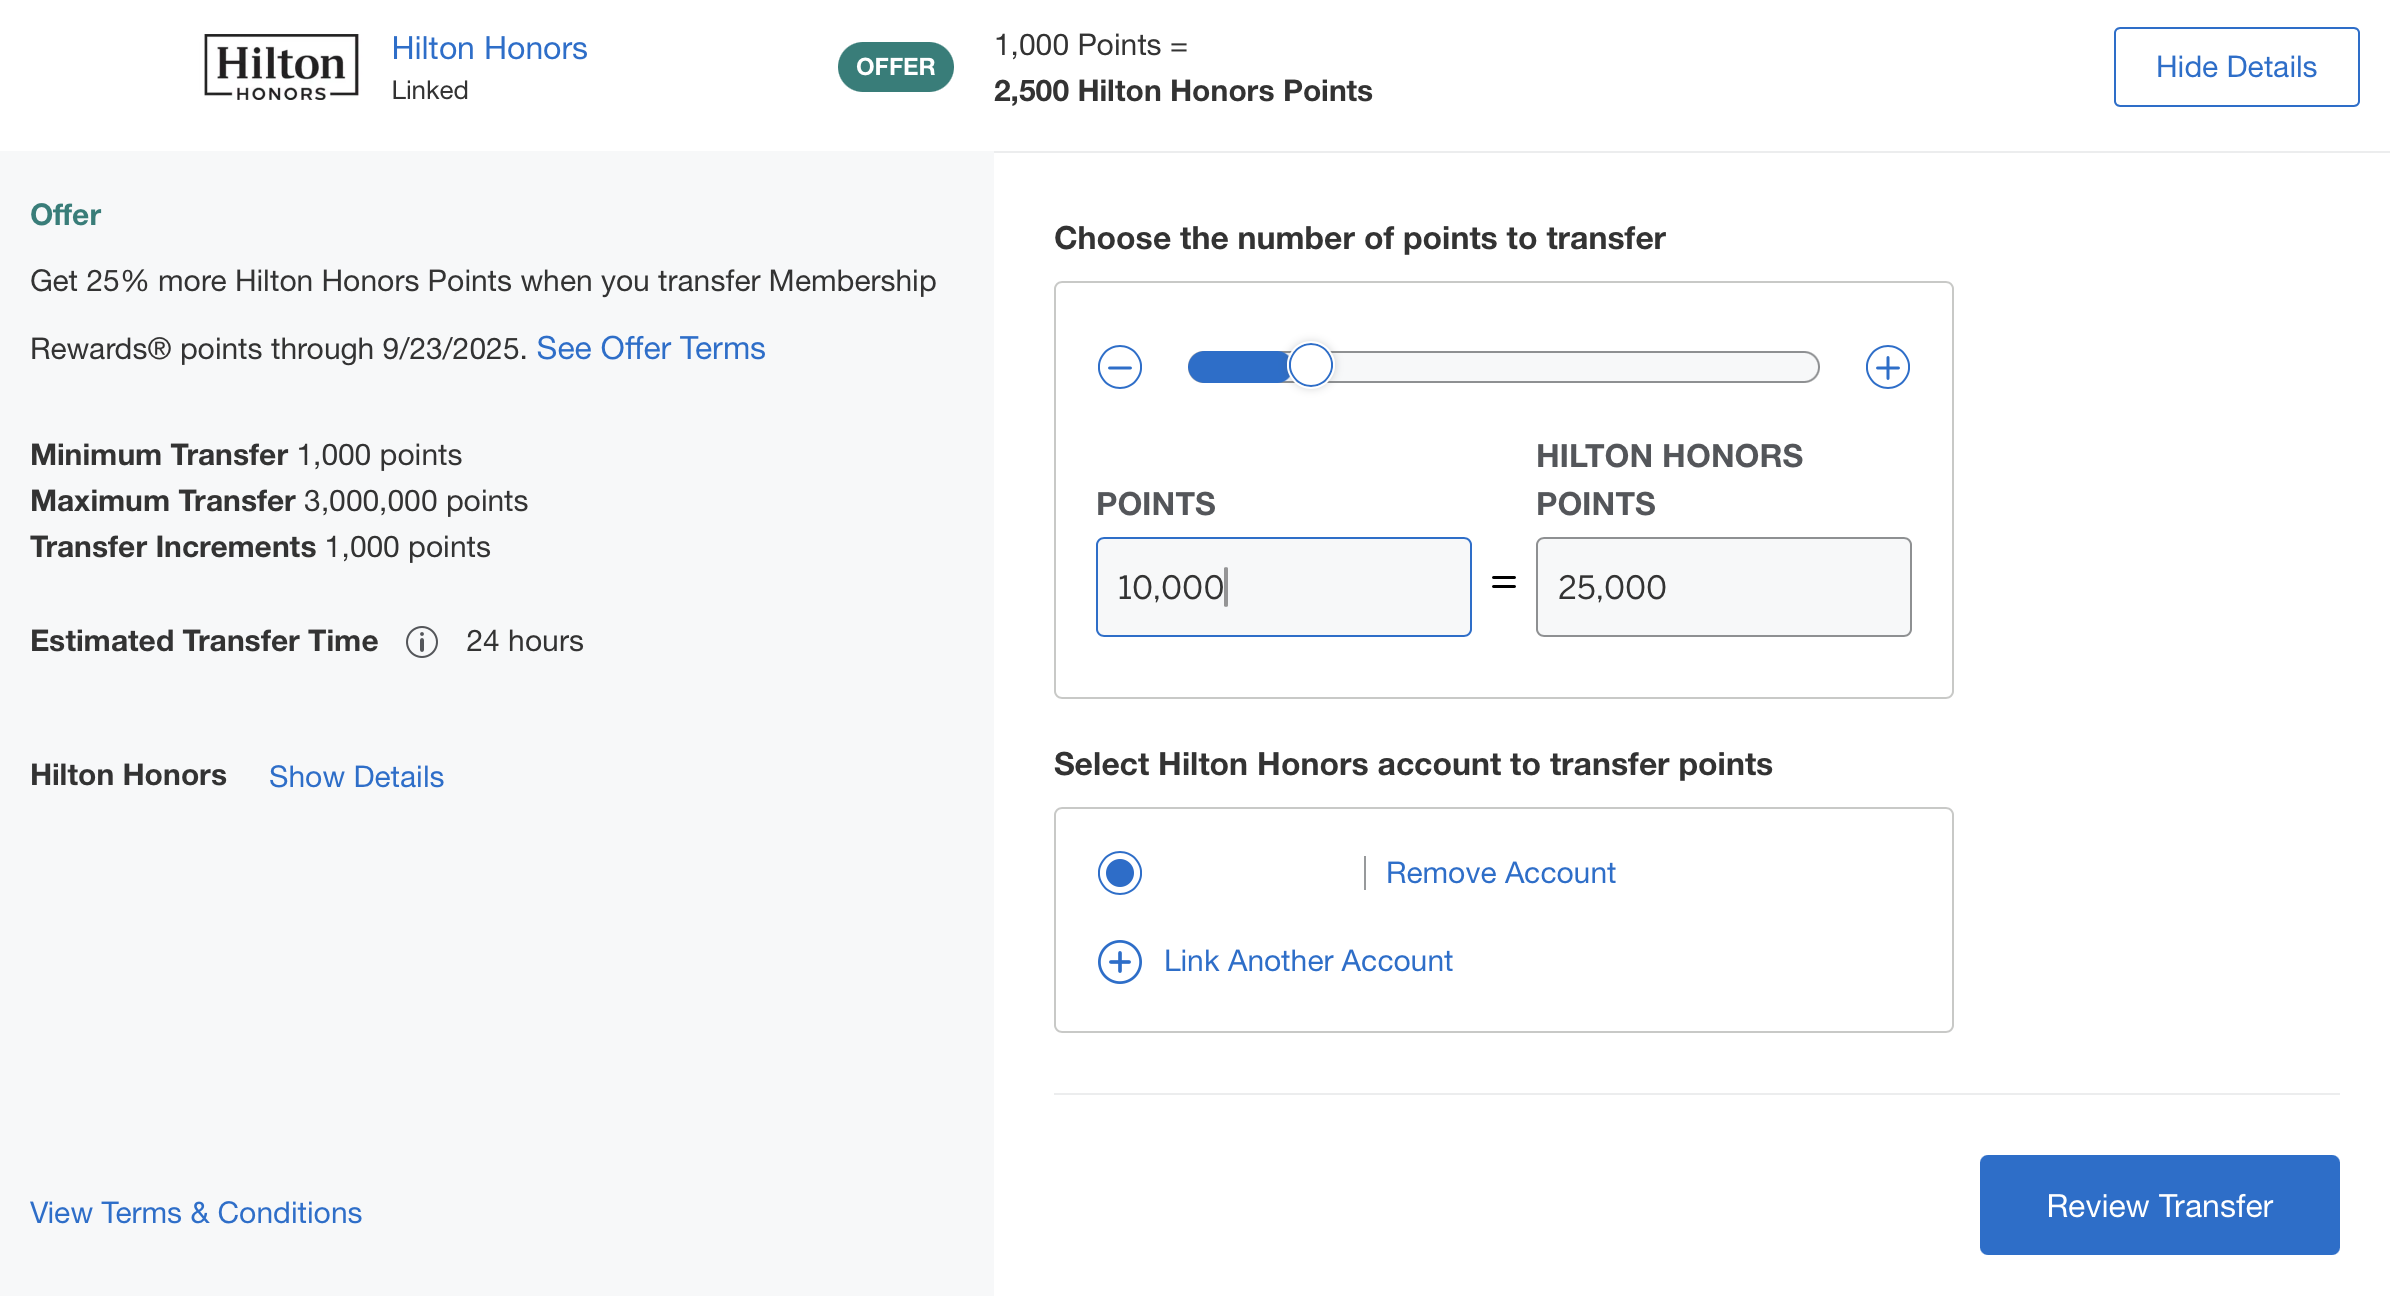The image size is (2390, 1296).
Task: Open View Terms & Conditions
Action: (196, 1213)
